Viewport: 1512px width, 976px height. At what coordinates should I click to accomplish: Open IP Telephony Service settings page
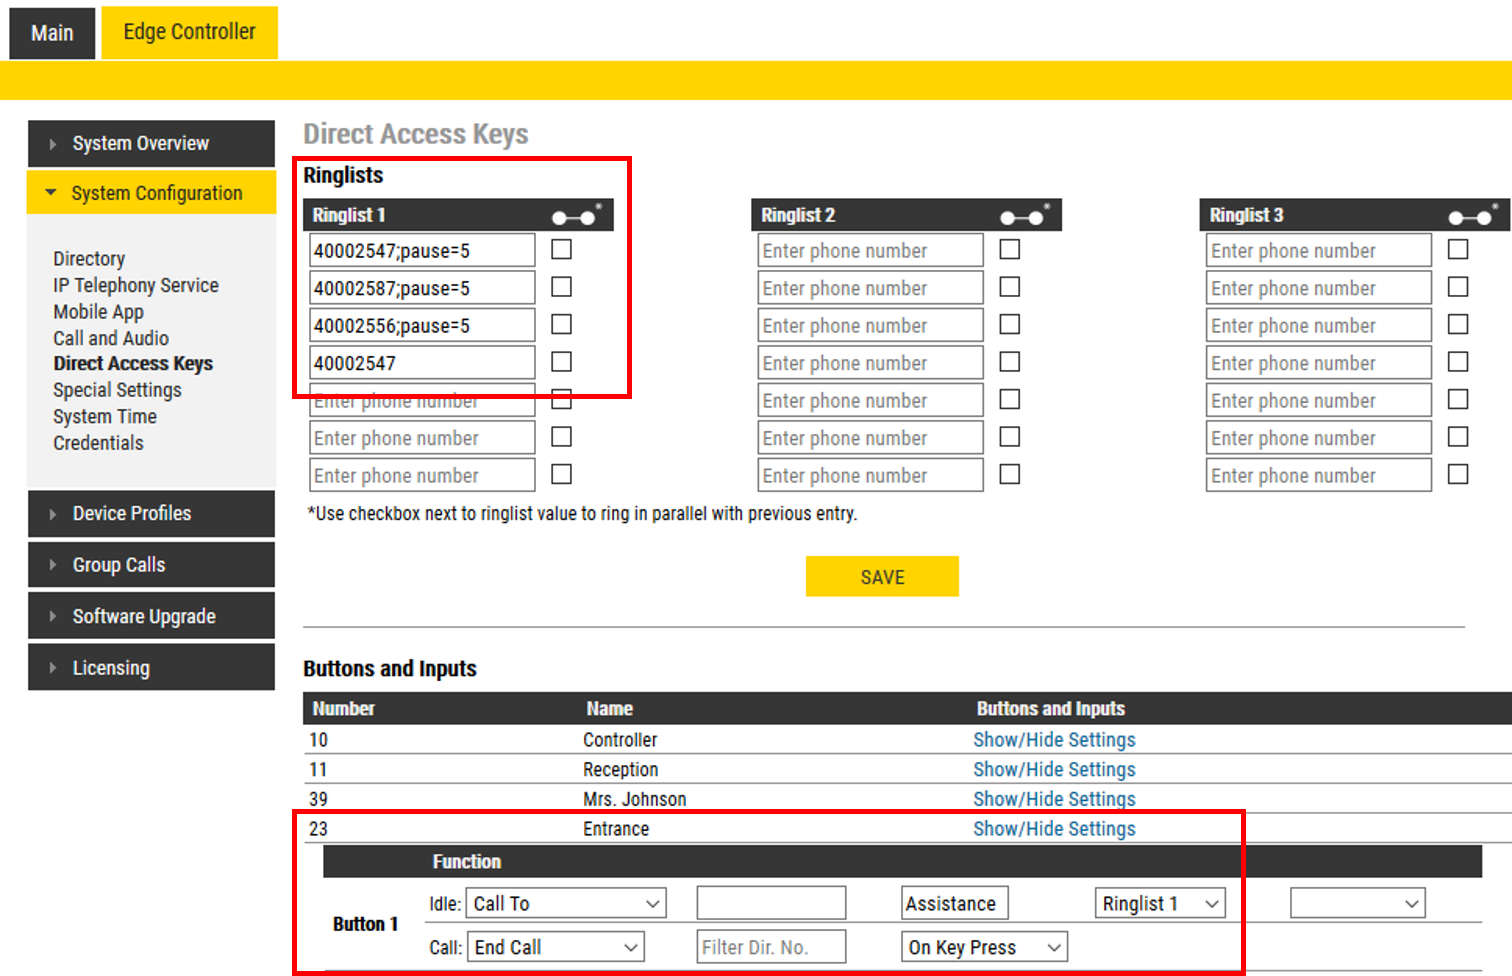coord(136,285)
